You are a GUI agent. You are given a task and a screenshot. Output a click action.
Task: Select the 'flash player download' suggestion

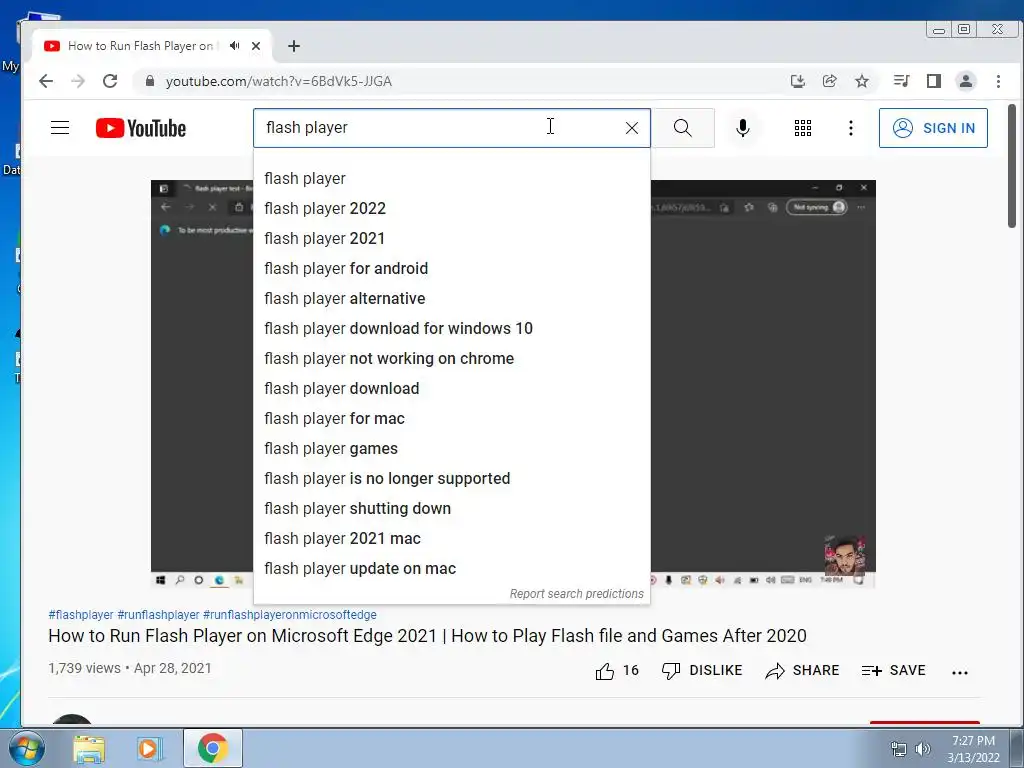point(452,389)
